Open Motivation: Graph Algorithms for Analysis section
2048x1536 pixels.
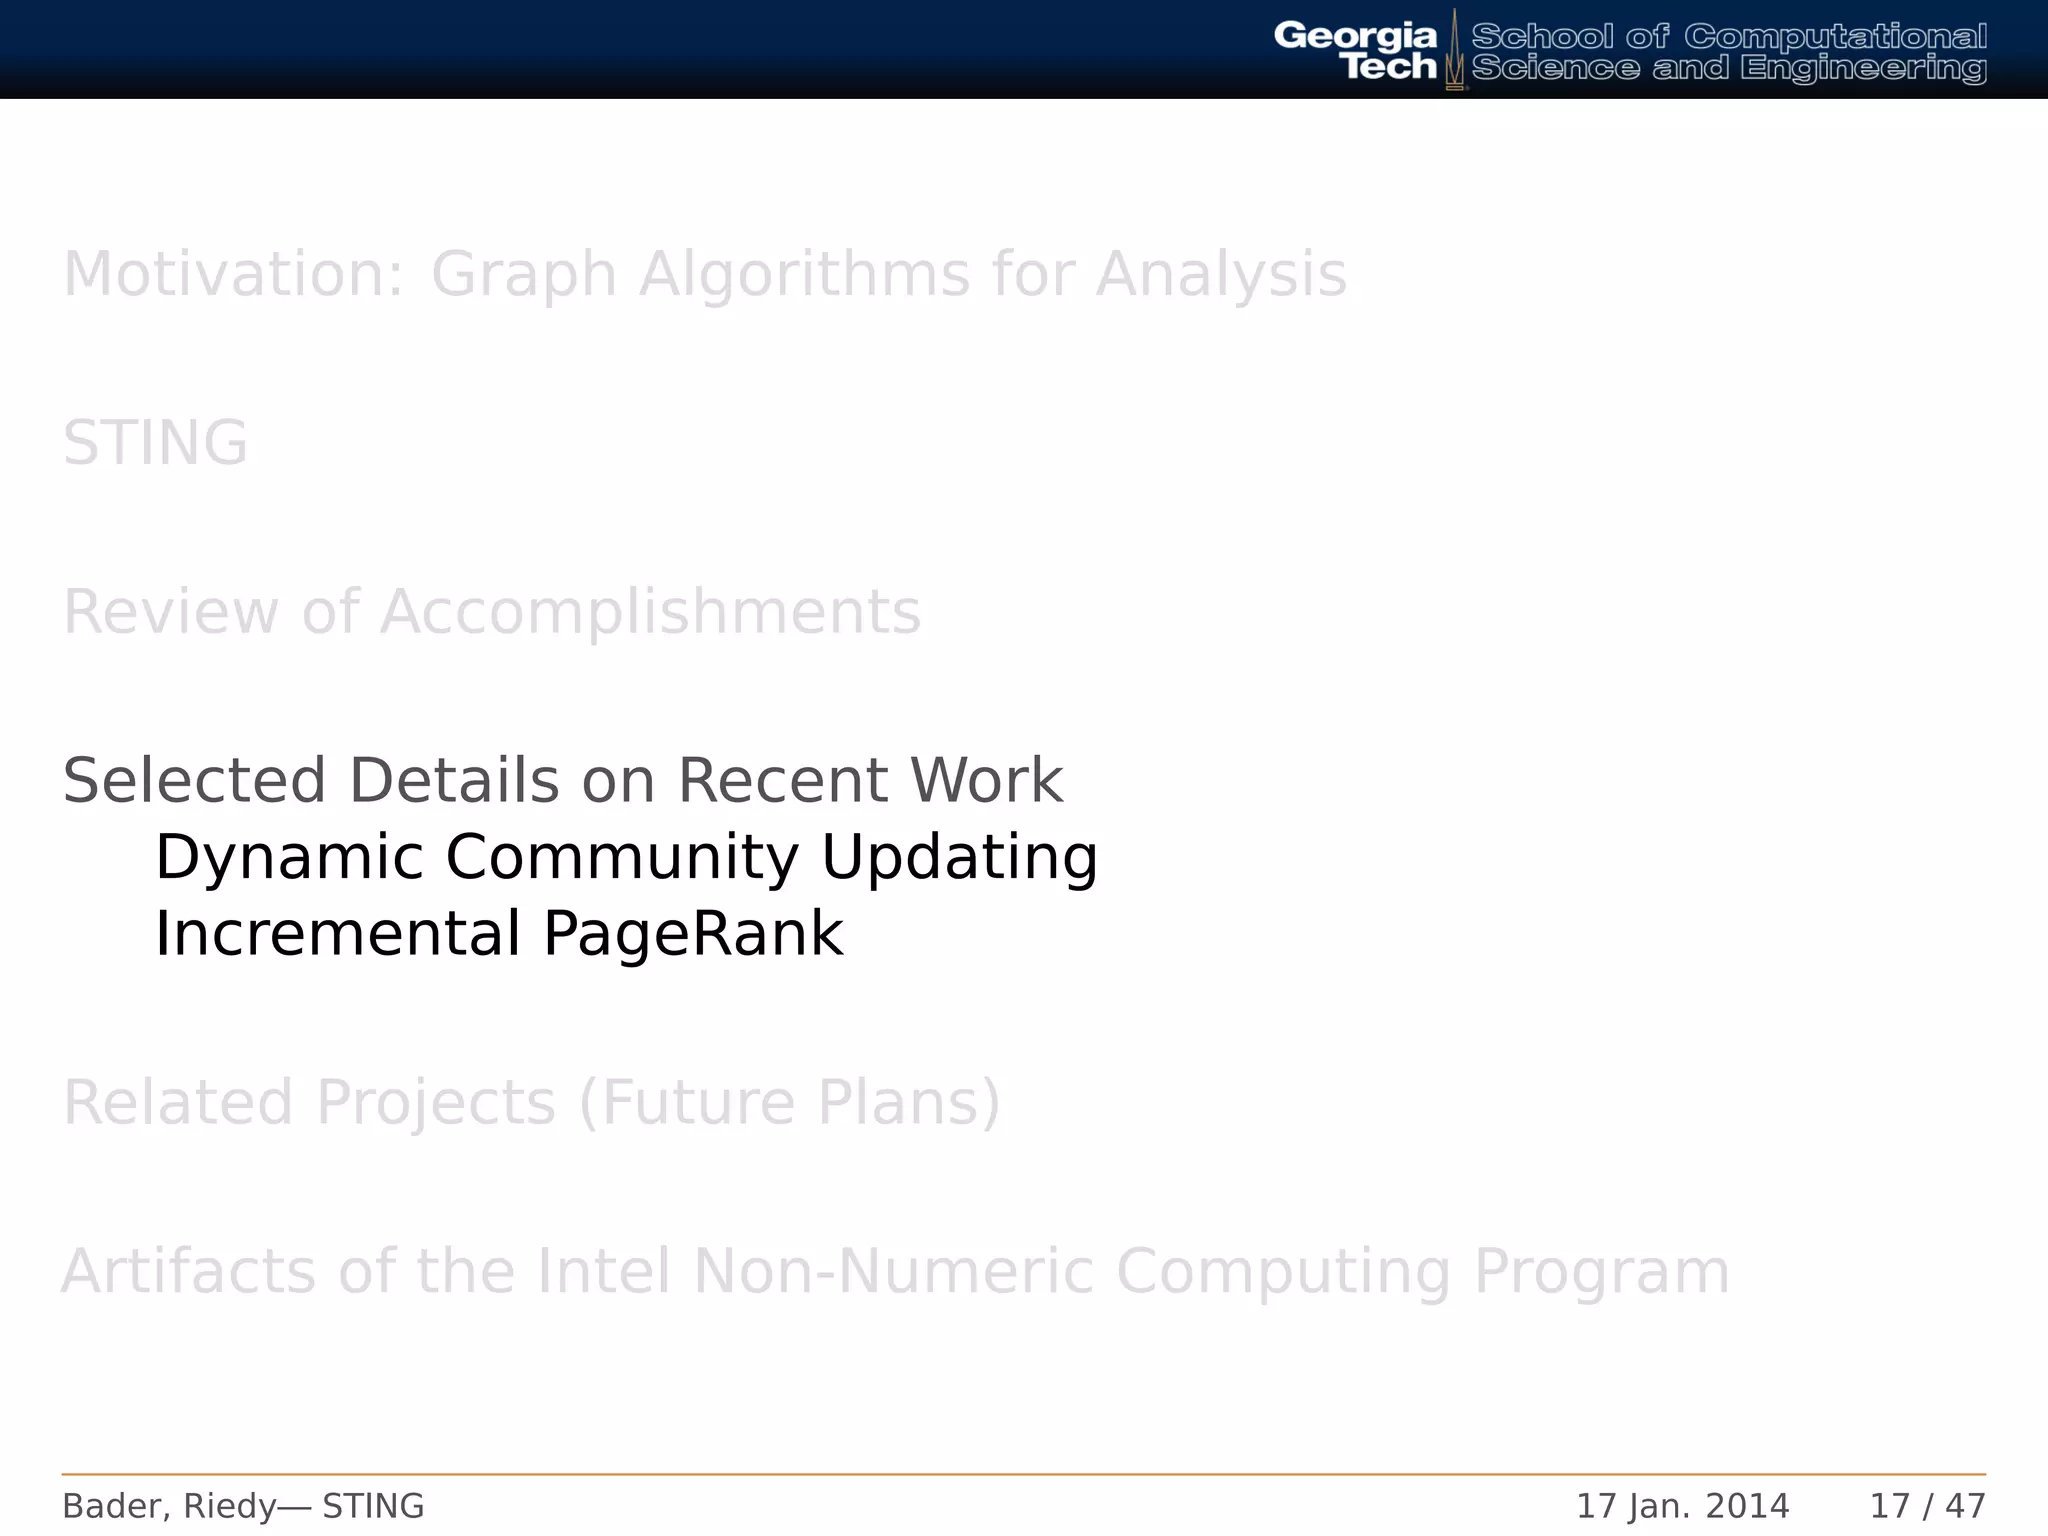(705, 275)
